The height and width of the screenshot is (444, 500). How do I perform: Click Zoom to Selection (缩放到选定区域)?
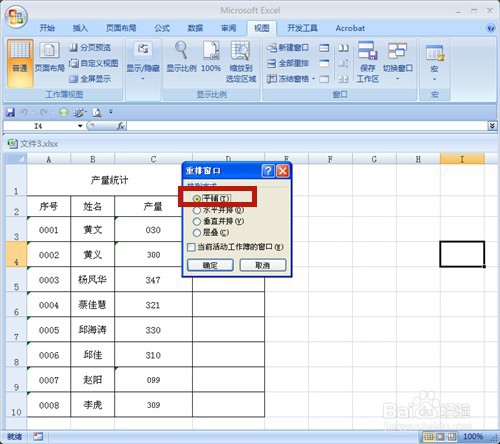pyautogui.click(x=241, y=62)
